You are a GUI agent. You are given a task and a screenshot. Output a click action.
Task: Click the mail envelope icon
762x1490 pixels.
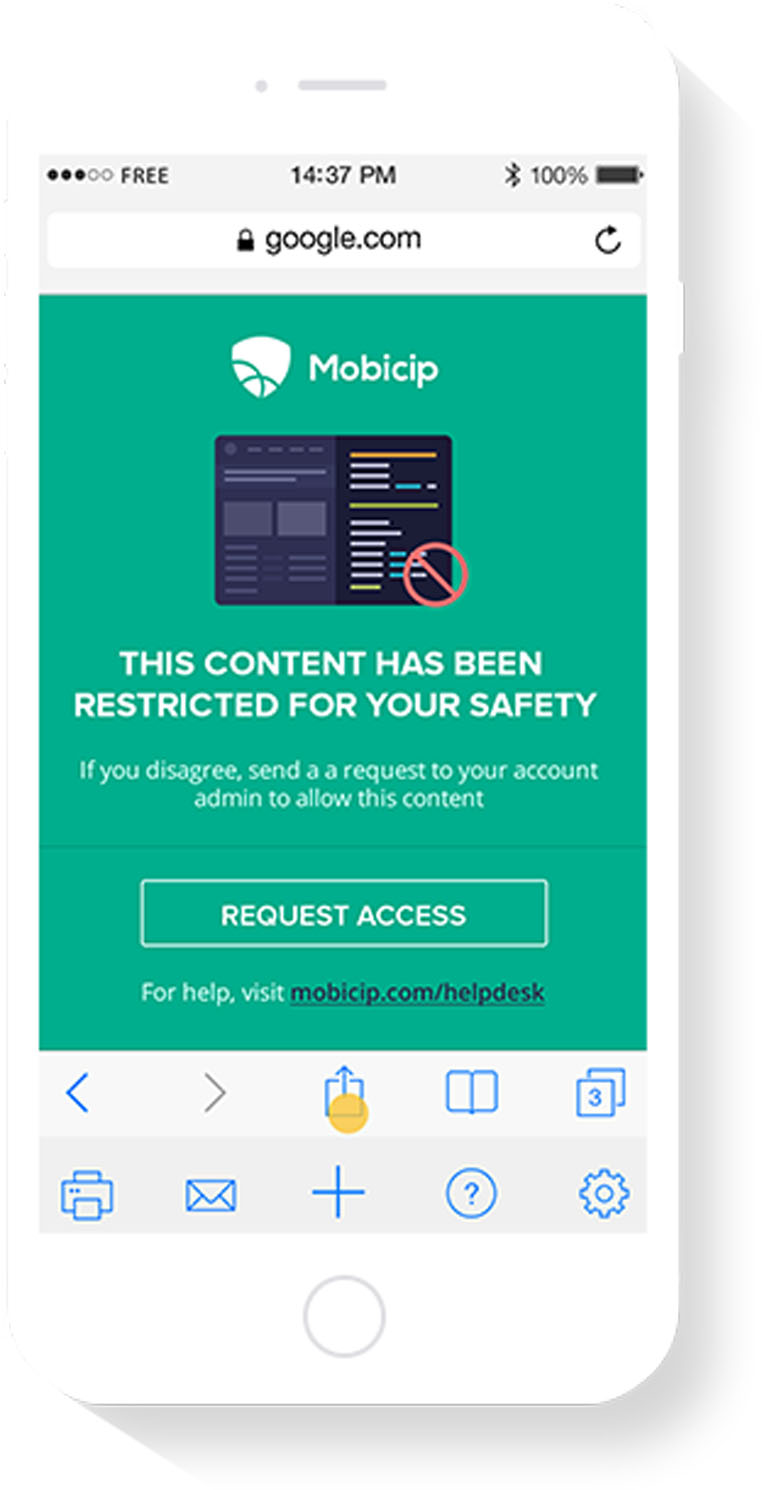(211, 1195)
